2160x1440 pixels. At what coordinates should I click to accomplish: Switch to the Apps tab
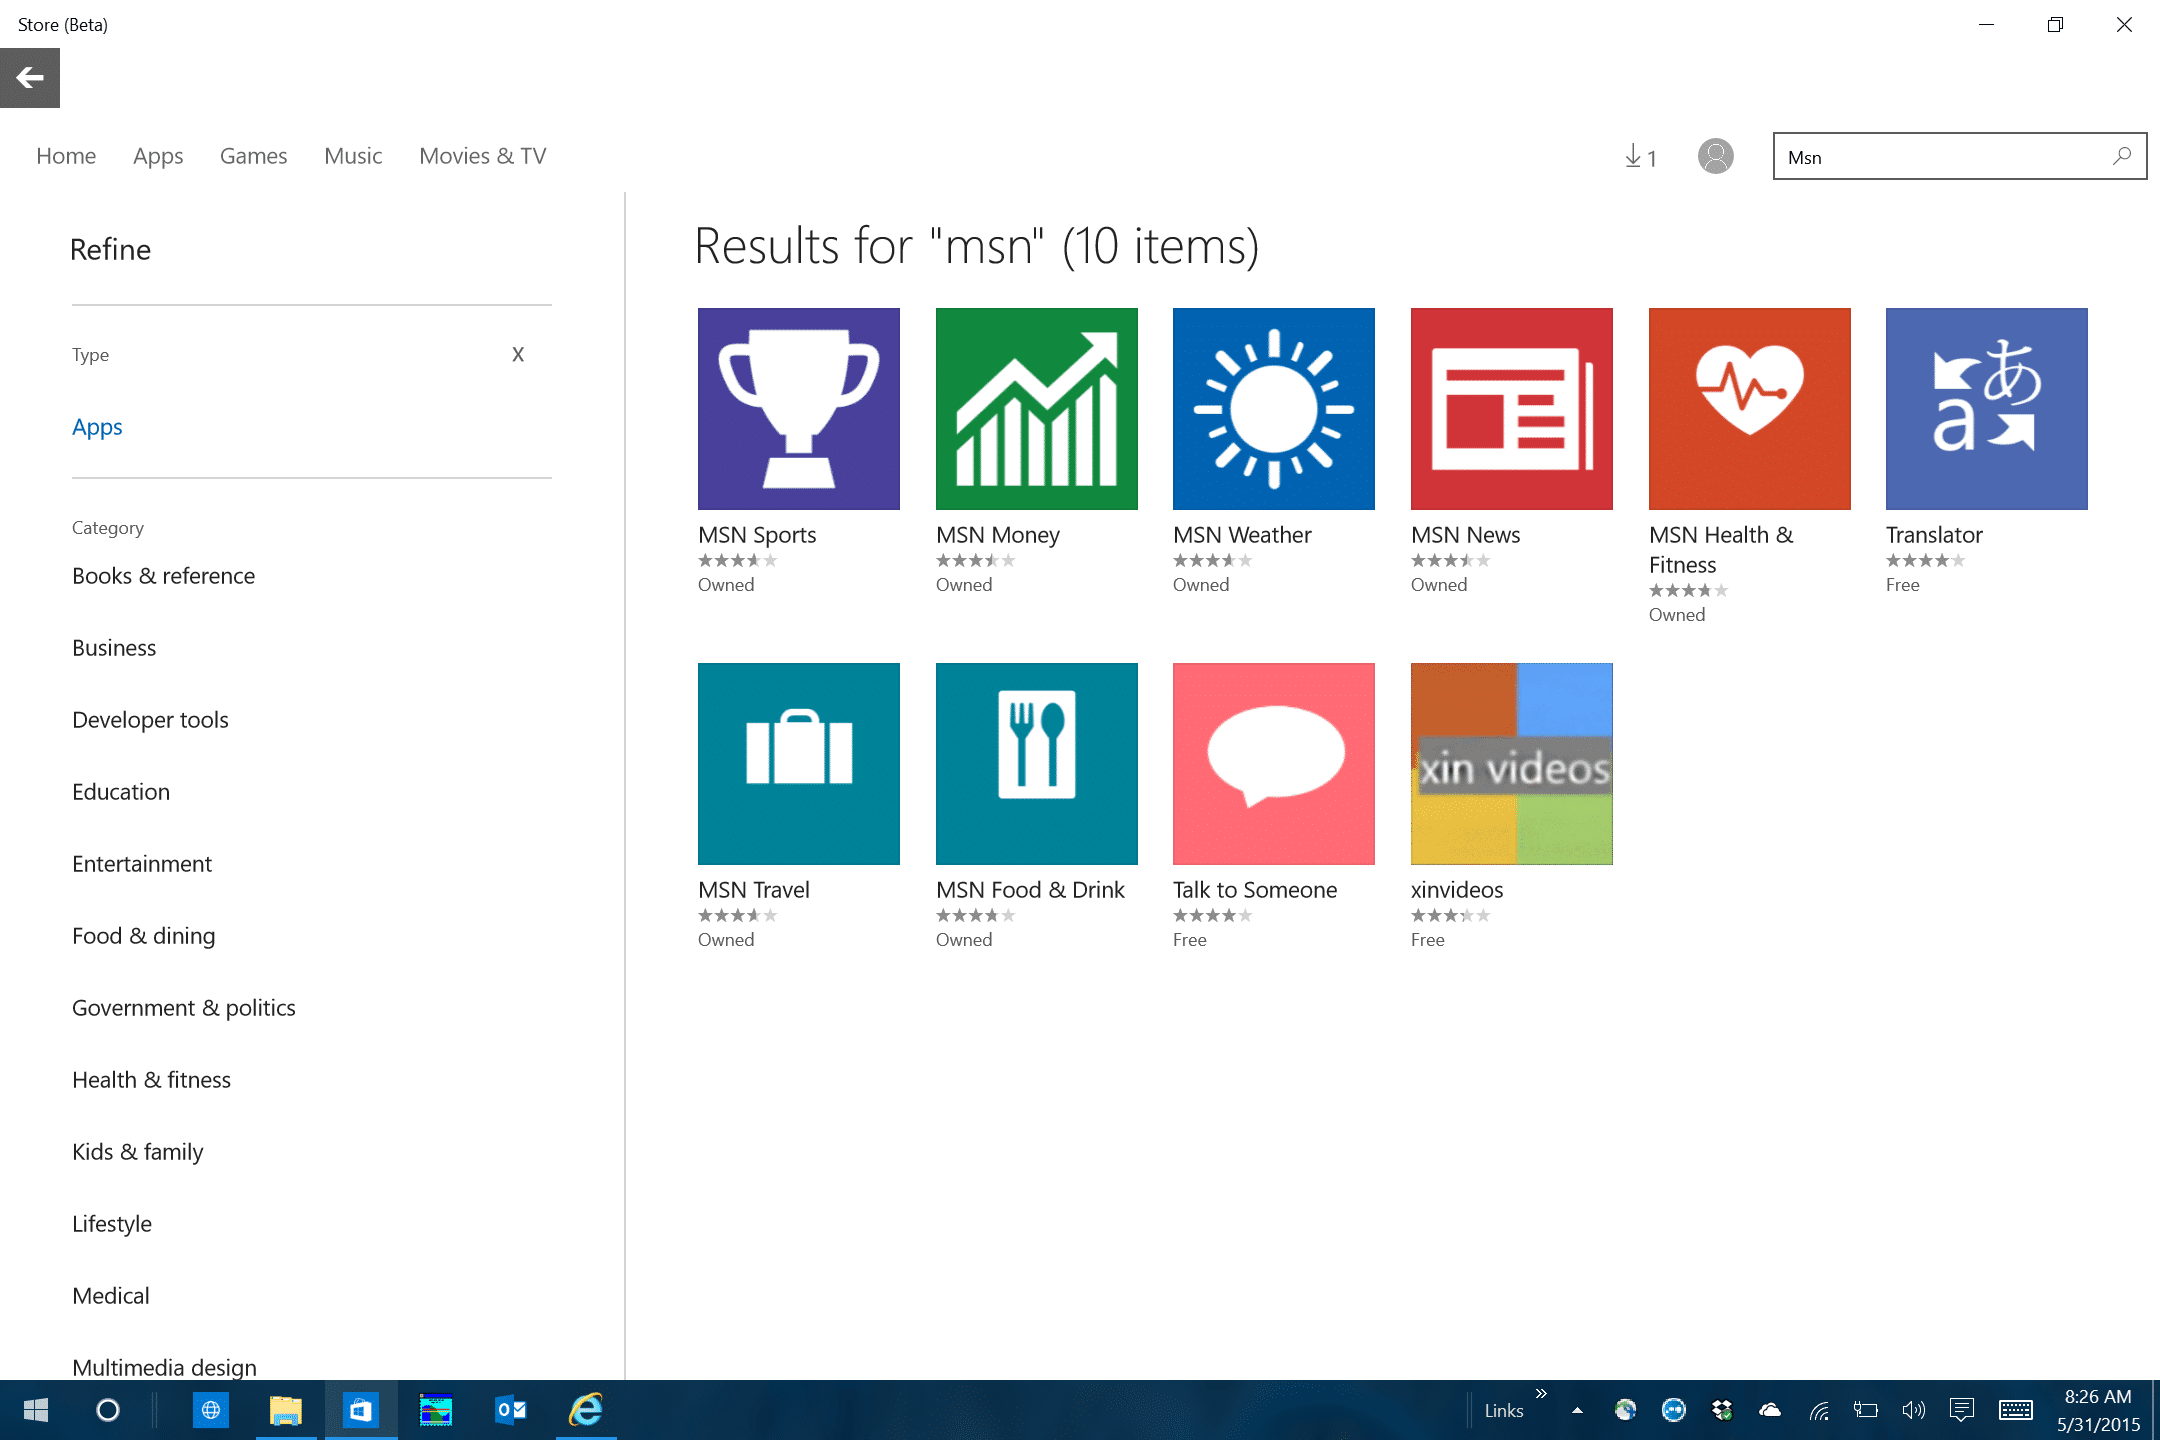tap(158, 156)
